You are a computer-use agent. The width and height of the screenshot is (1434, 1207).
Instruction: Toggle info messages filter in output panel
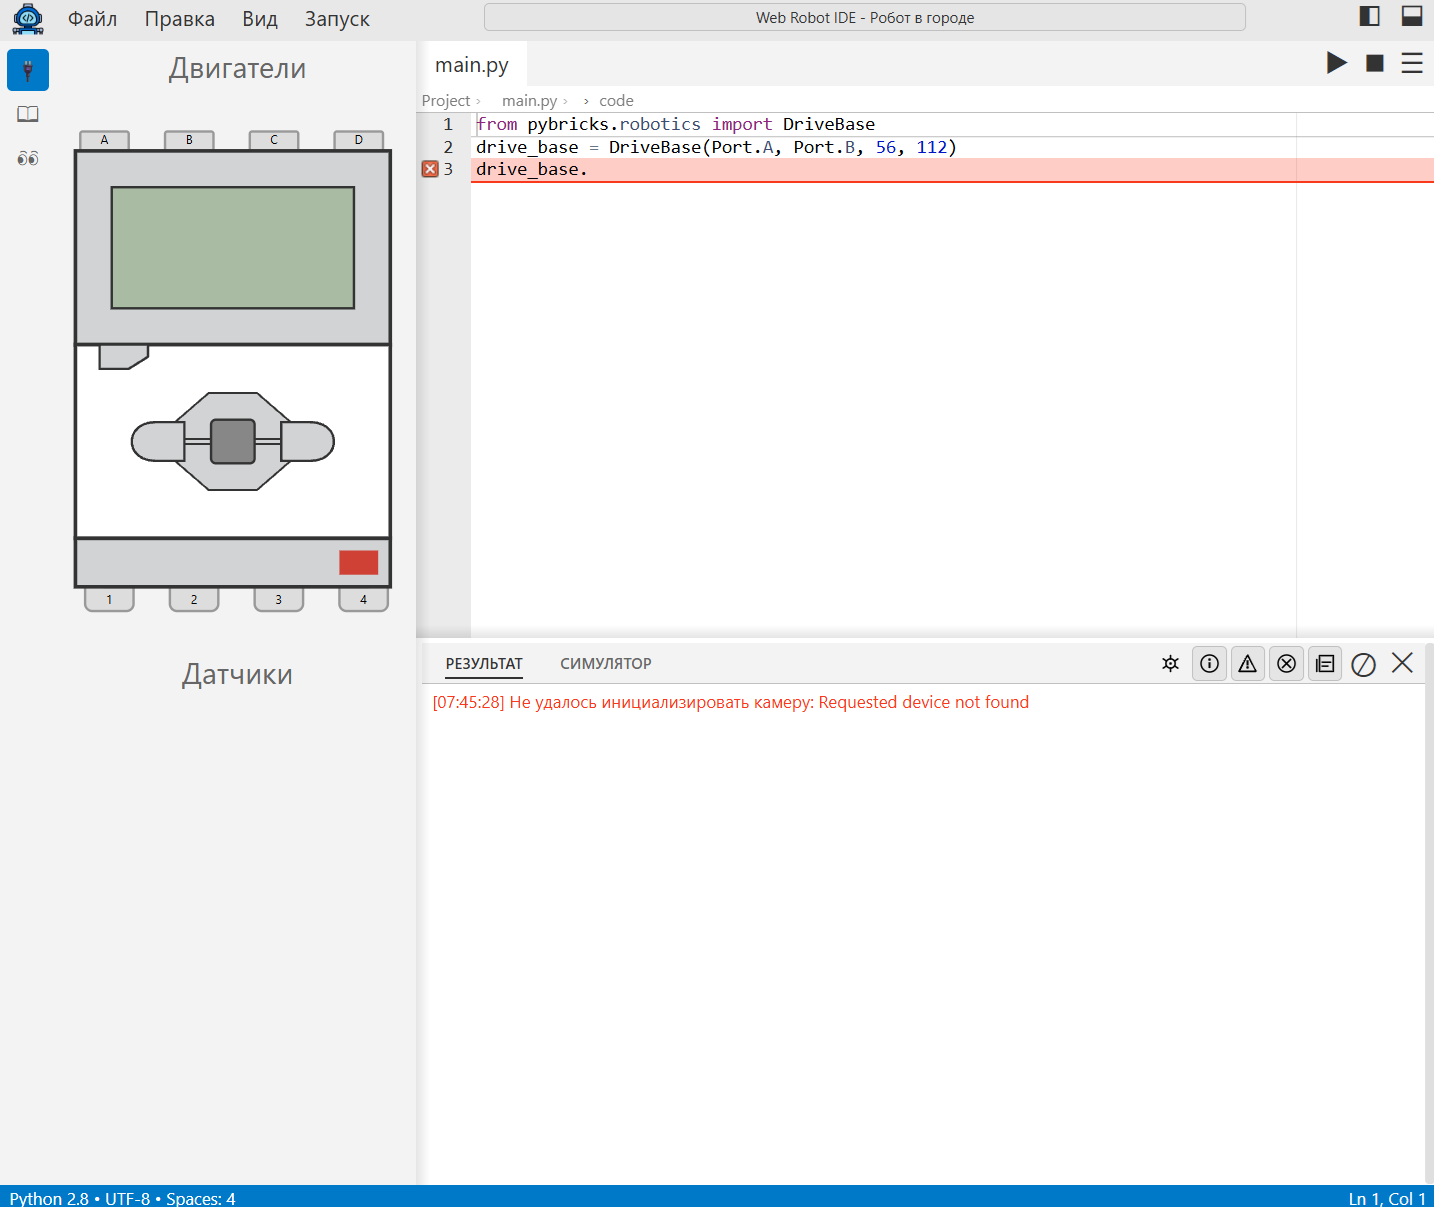tap(1210, 663)
